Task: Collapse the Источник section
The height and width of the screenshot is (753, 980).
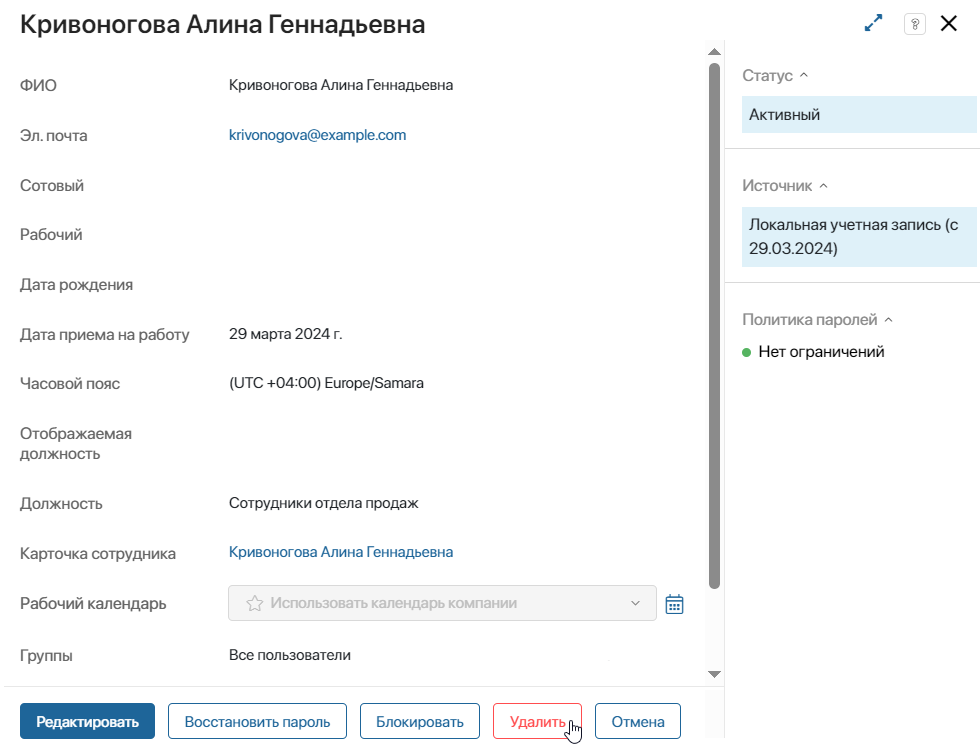Action: [x=823, y=186]
